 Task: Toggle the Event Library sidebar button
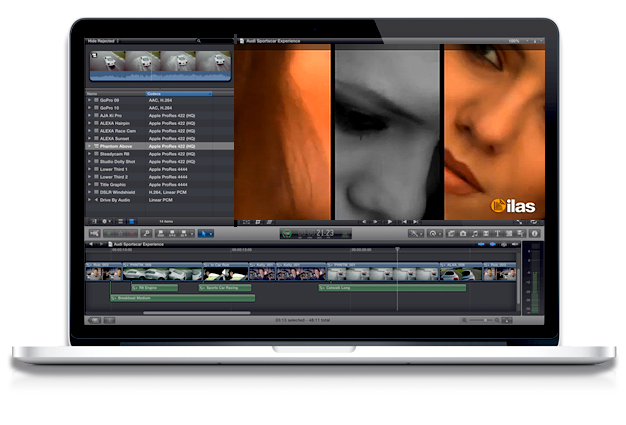pyautogui.click(x=94, y=221)
